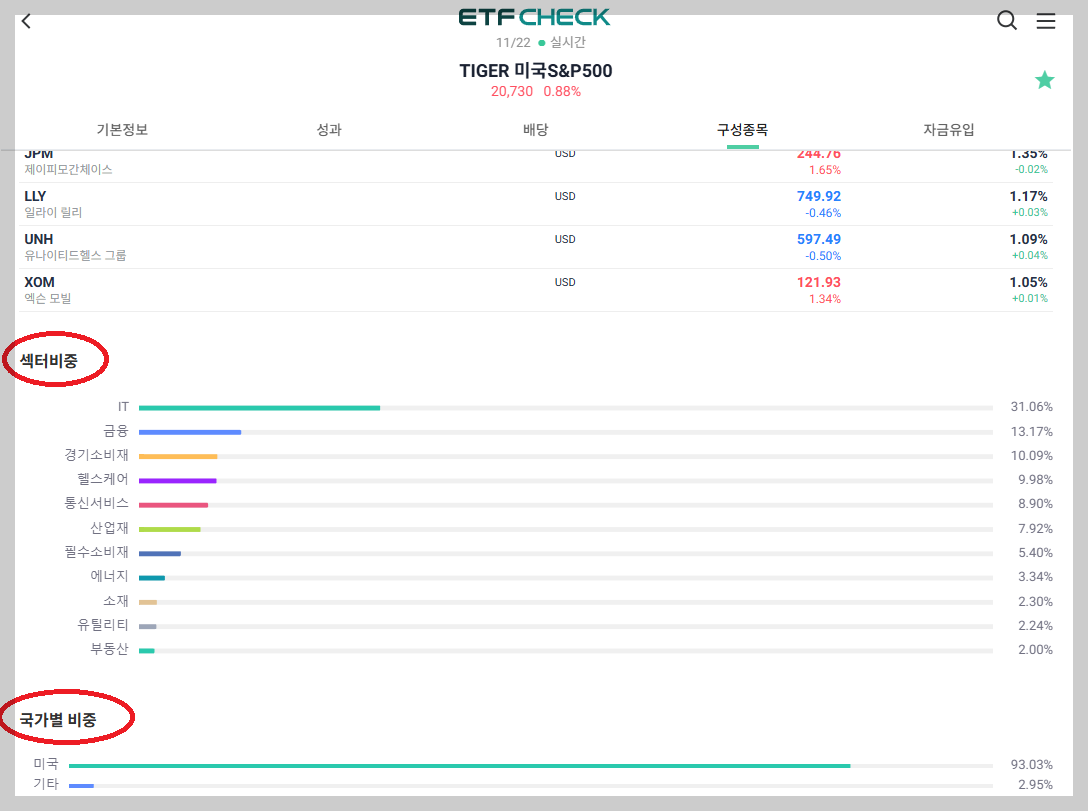Click the 필수소비재 sector label
The height and width of the screenshot is (811, 1088).
(x=96, y=552)
